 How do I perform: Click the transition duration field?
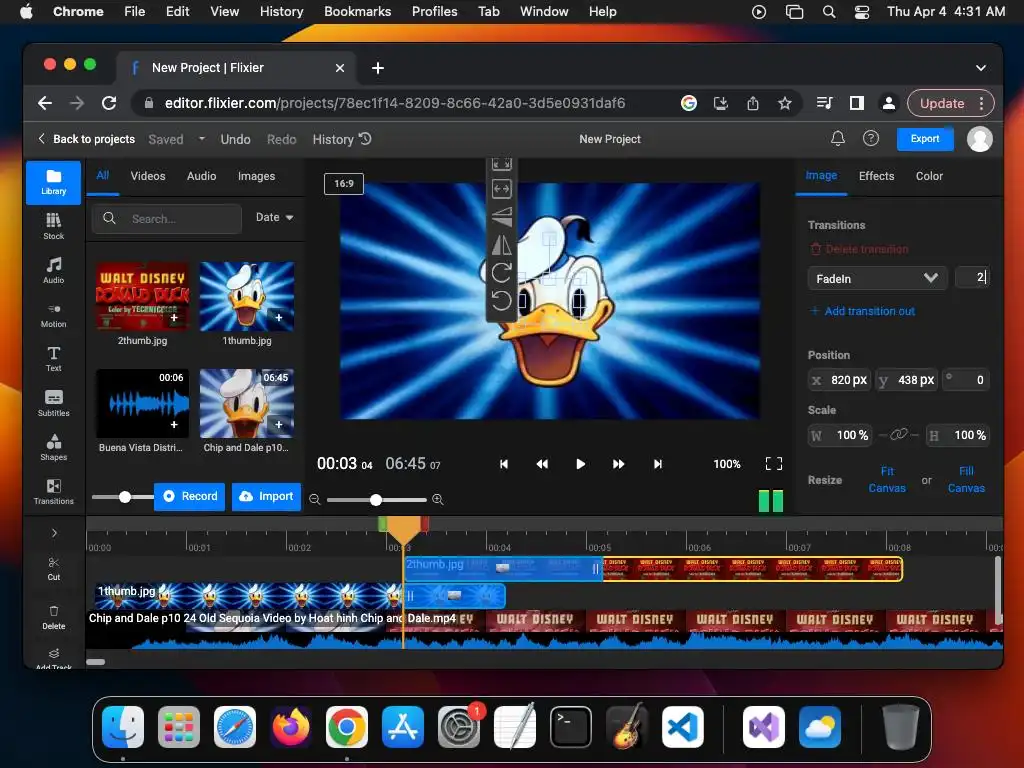tap(972, 278)
